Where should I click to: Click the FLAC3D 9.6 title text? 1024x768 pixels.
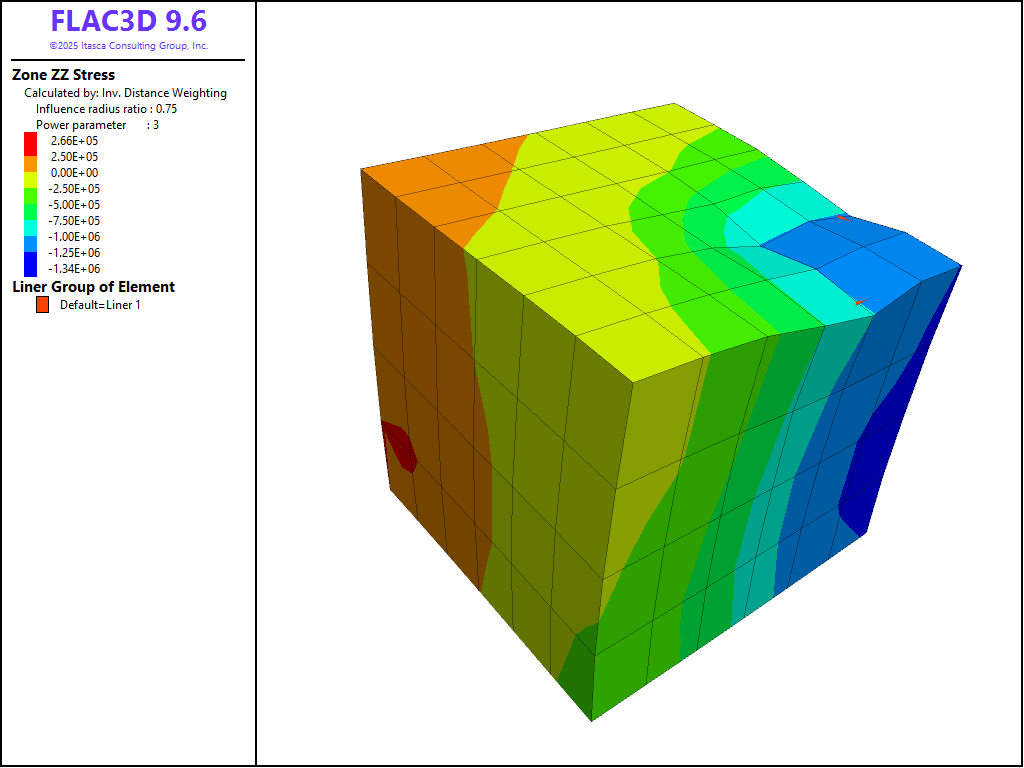point(128,22)
